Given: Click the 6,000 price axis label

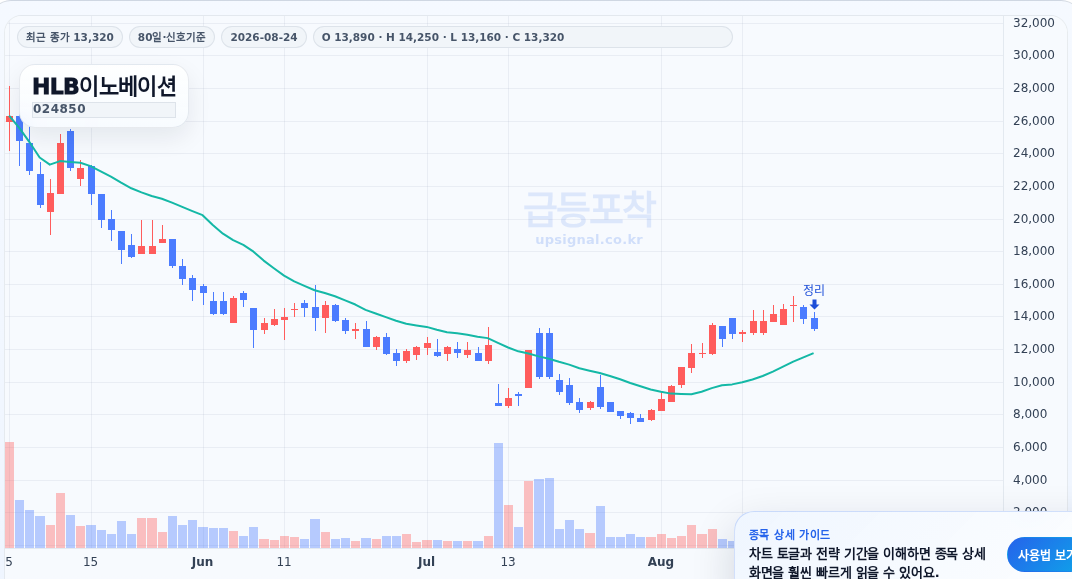Looking at the screenshot, I should coord(1030,446).
